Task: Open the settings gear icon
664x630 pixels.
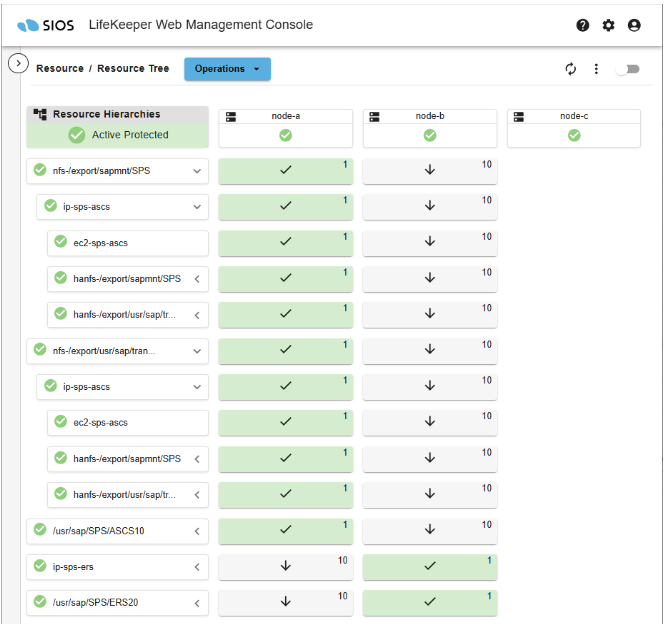Action: click(x=608, y=25)
